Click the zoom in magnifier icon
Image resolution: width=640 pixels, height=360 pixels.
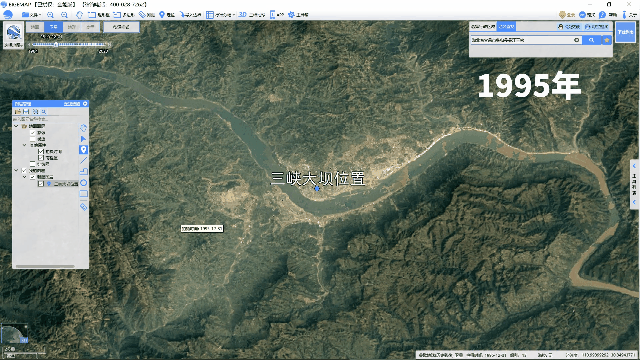coord(50,15)
